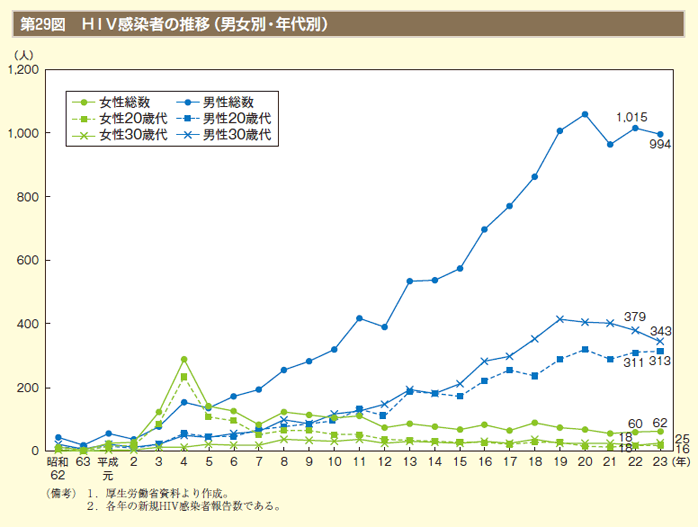698x527 pixels.
Task: Select the 男性20歳代 legend entry
Action: 223,119
